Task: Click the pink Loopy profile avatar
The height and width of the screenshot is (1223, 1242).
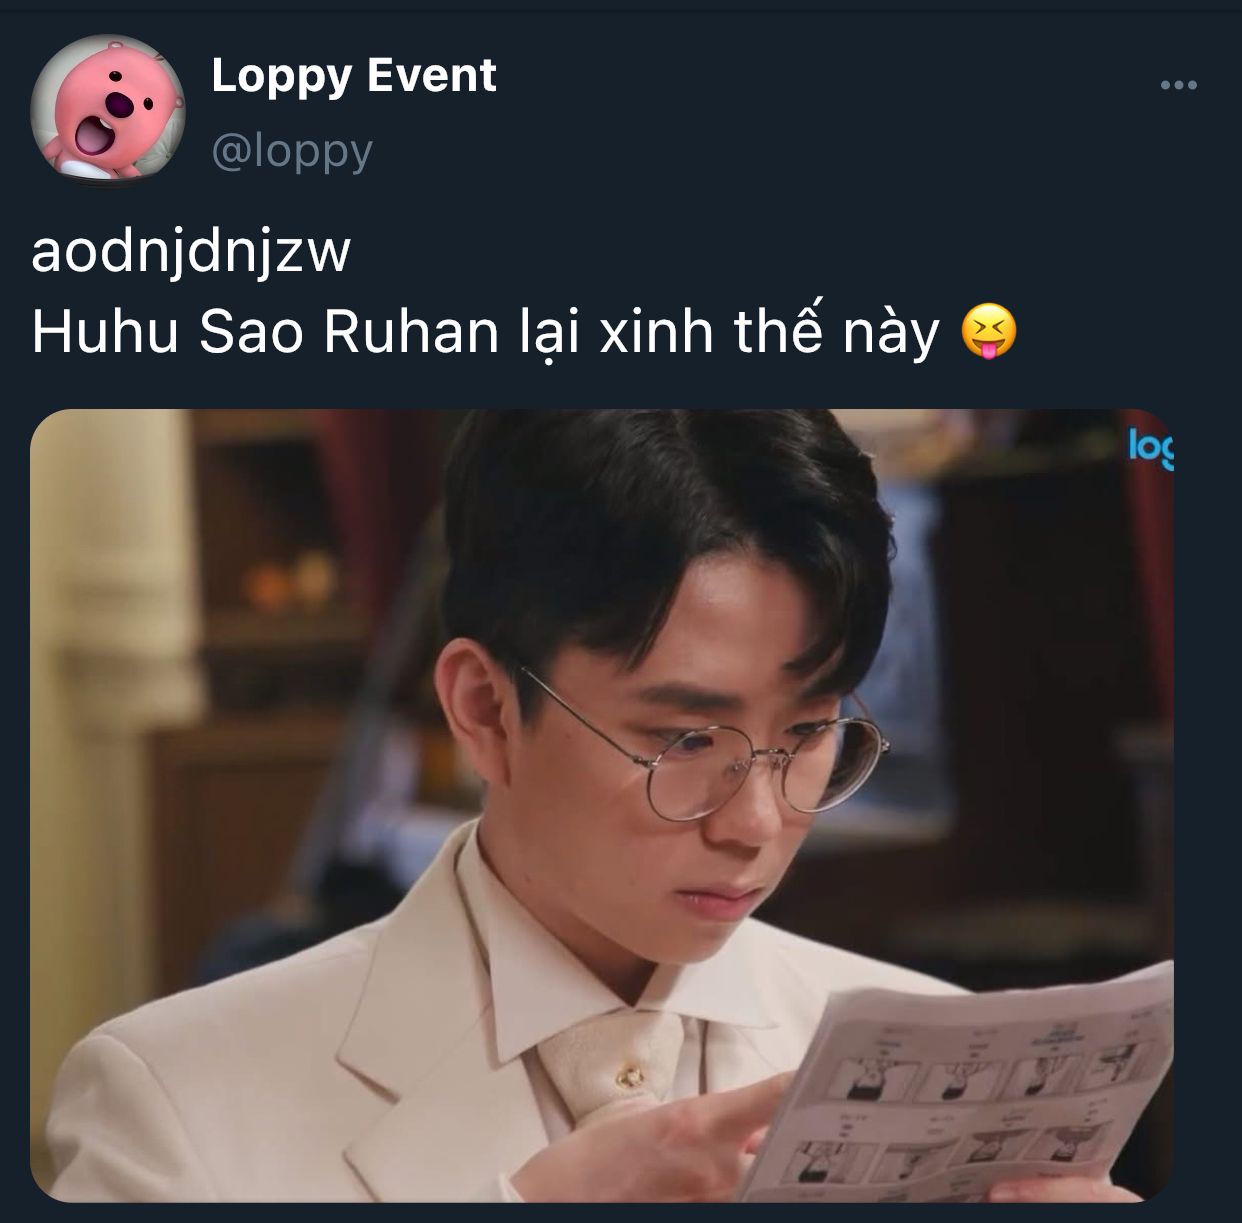Action: (x=108, y=109)
